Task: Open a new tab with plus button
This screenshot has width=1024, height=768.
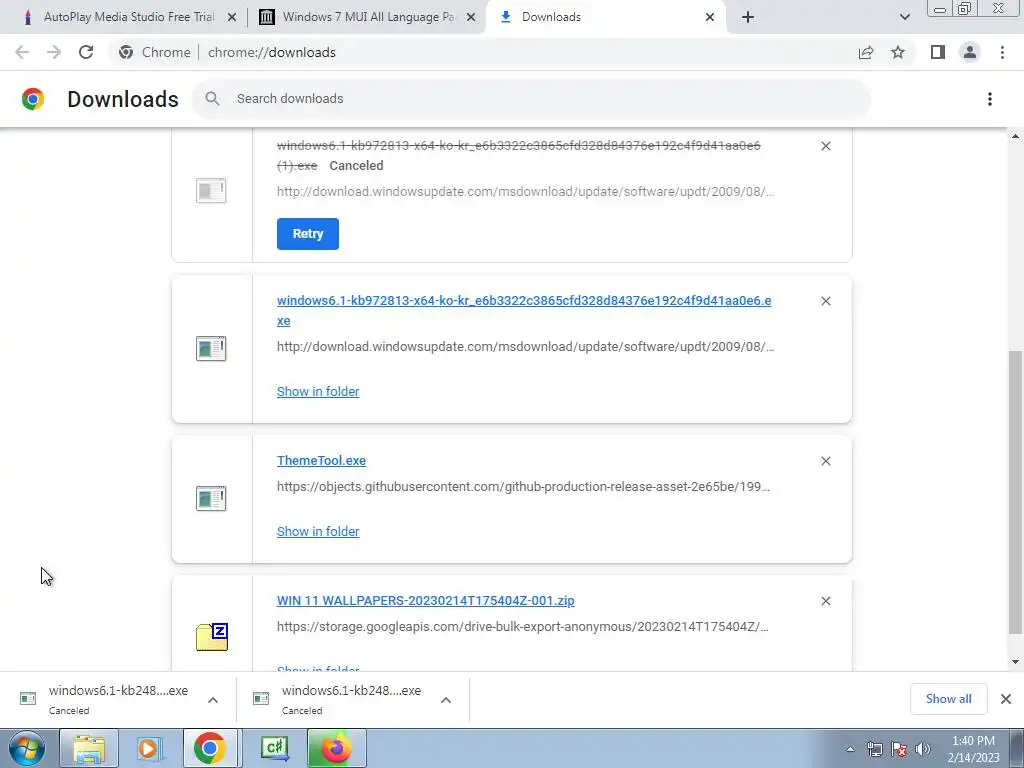Action: pos(748,18)
